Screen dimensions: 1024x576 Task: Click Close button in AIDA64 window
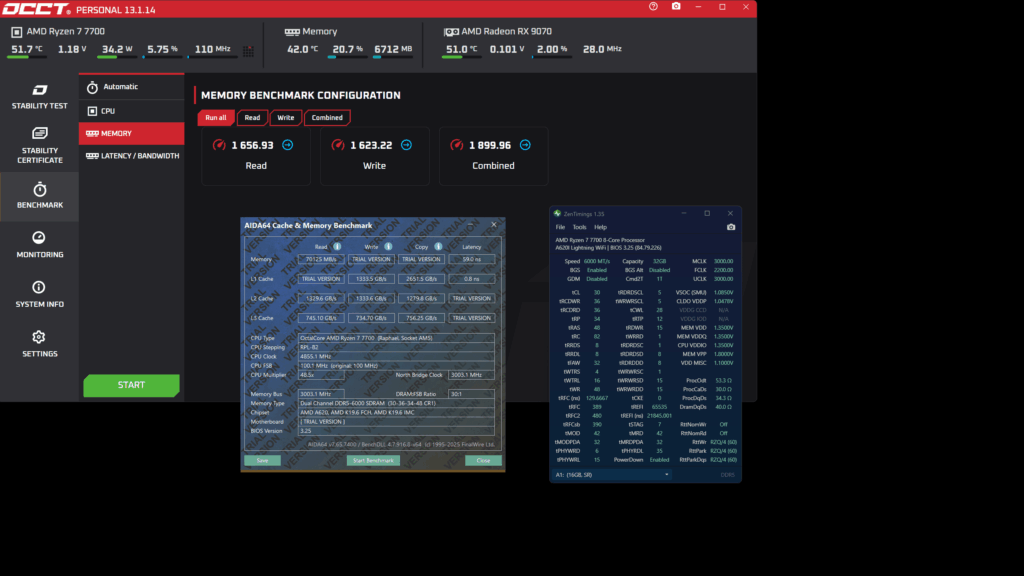[483, 460]
